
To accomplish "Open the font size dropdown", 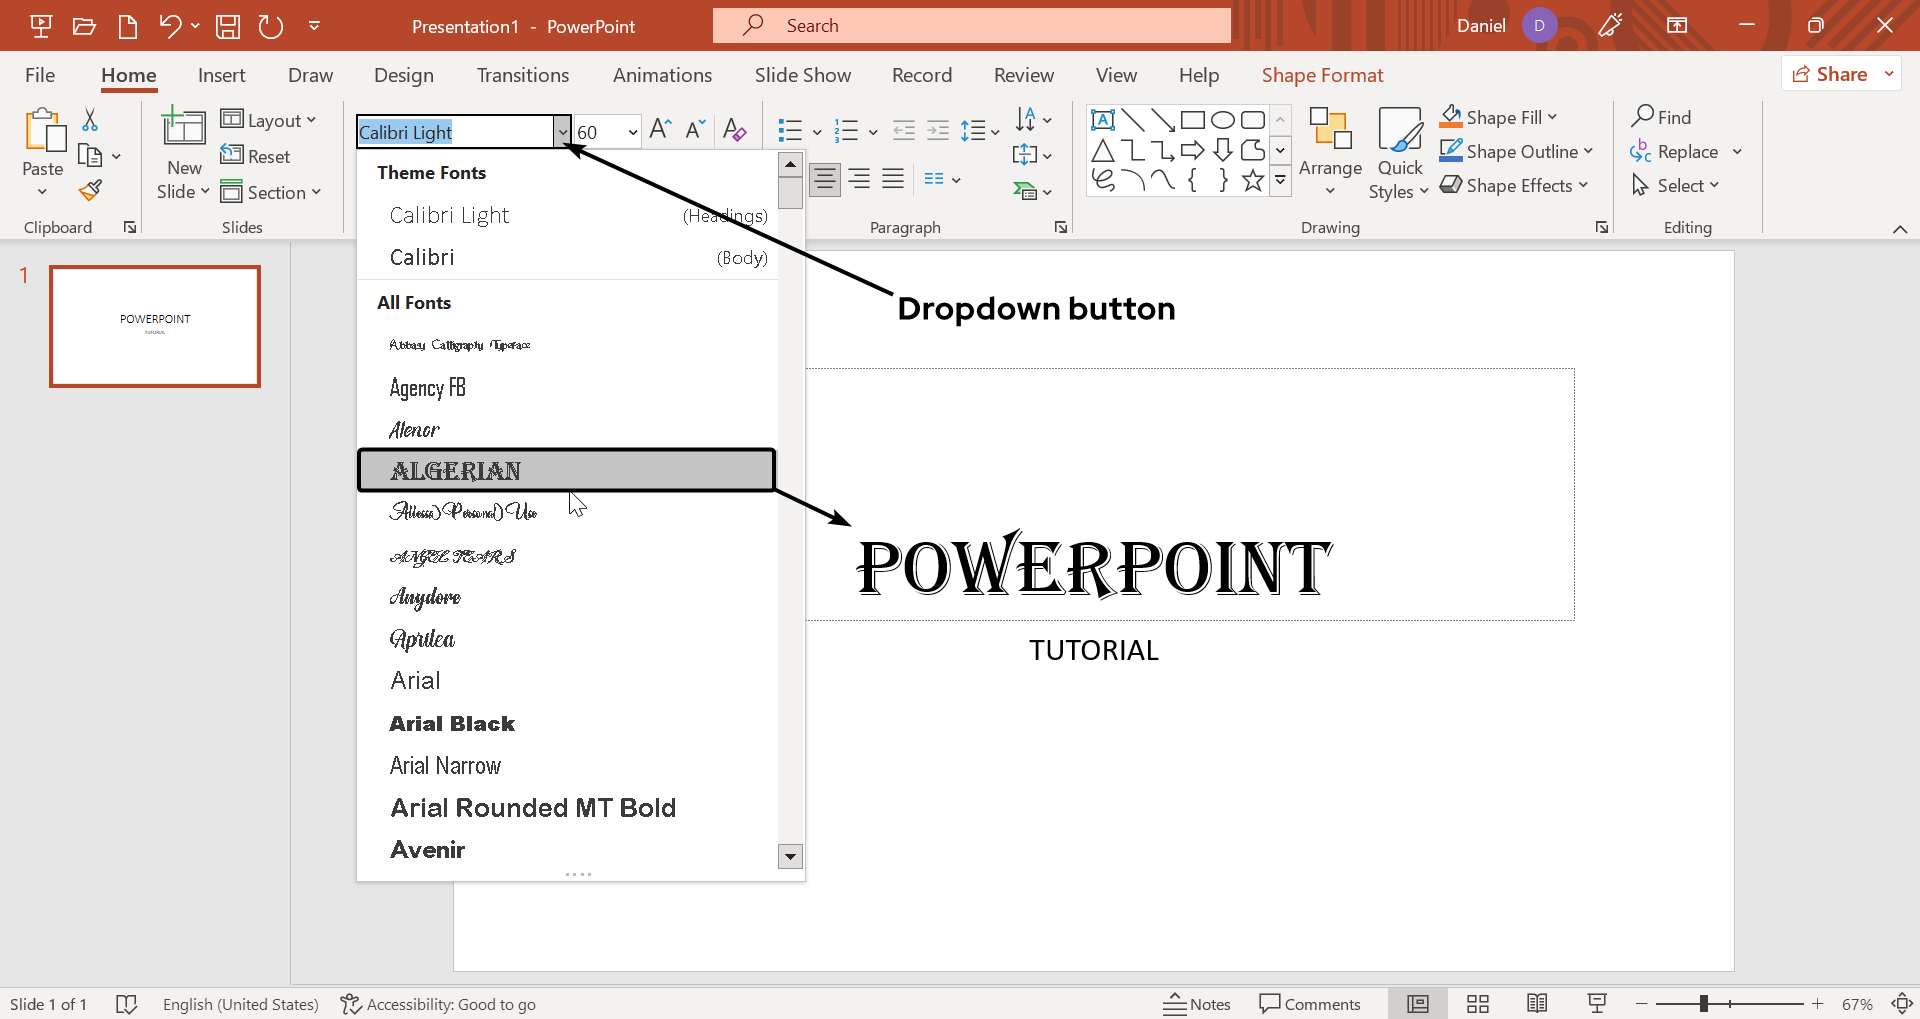I will coord(631,131).
